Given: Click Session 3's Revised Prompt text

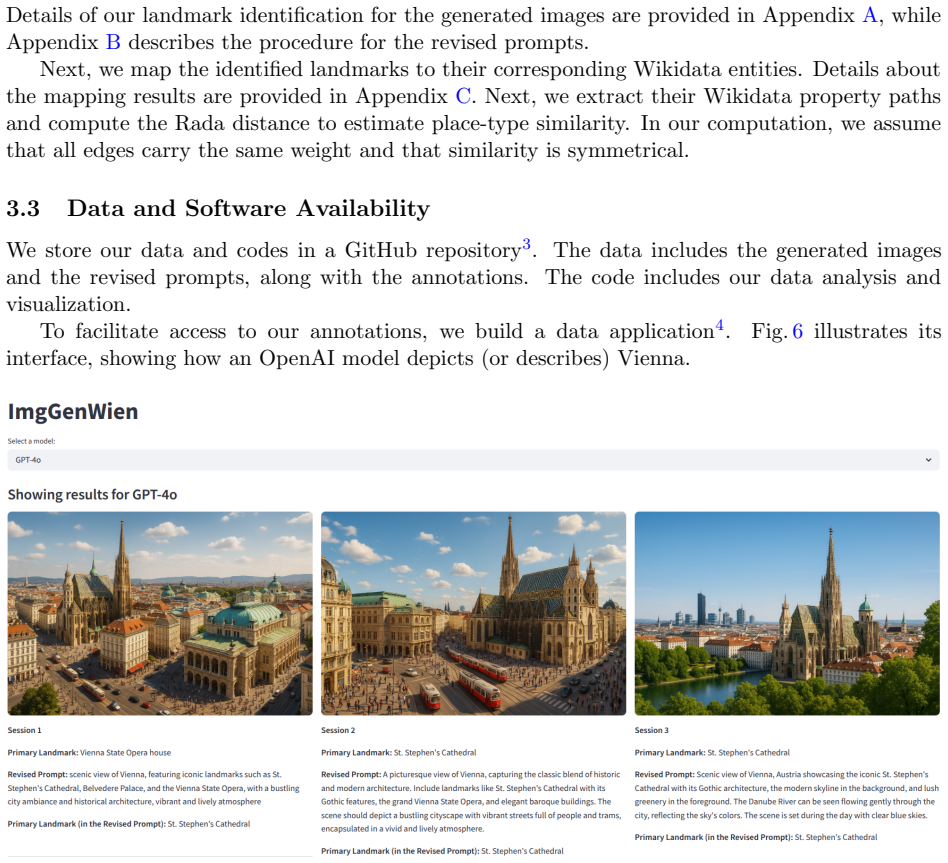Looking at the screenshot, I should click(x=787, y=795).
